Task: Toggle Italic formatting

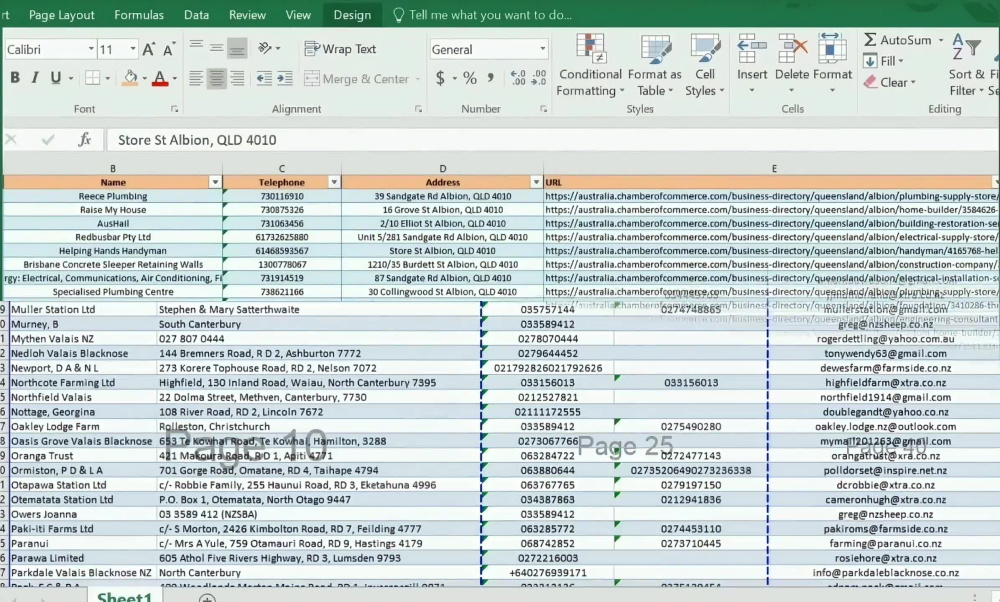Action: [35, 78]
